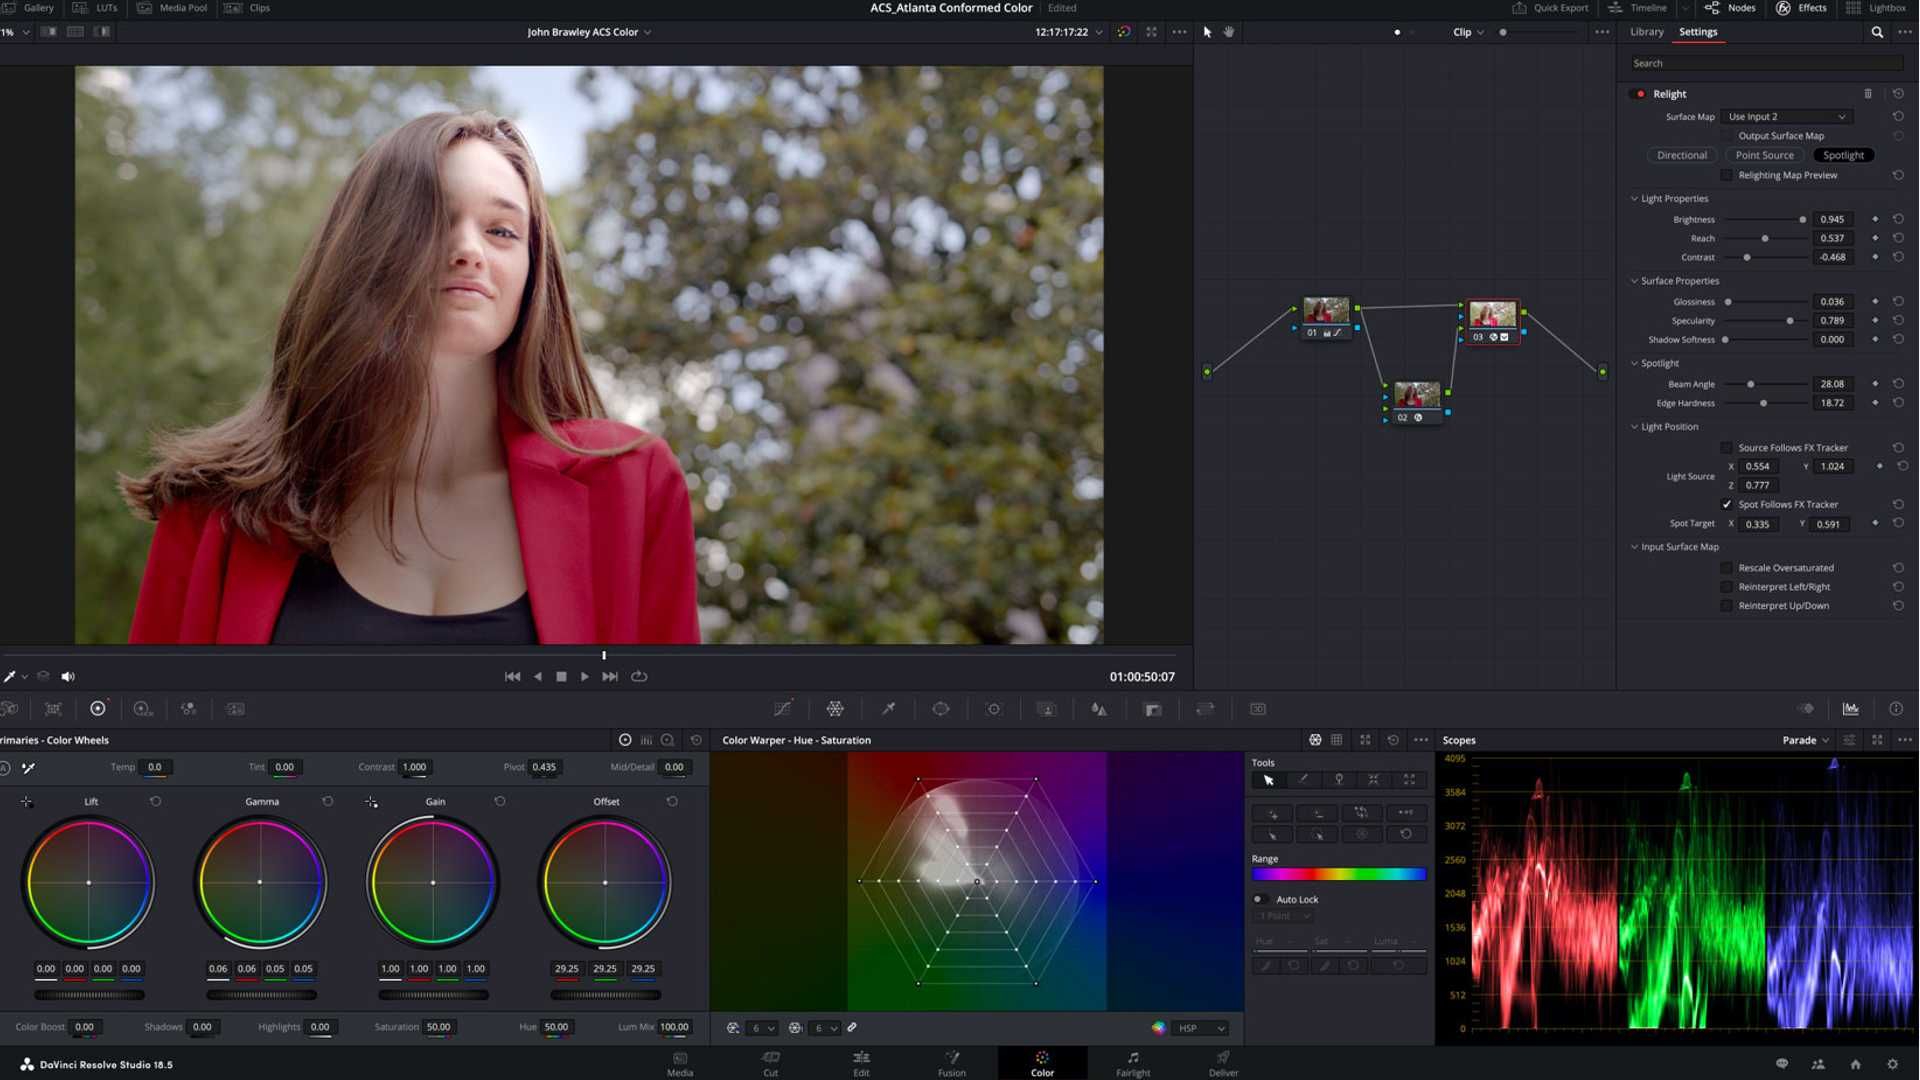Enable the Output Surface Map checkbox

1727,135
